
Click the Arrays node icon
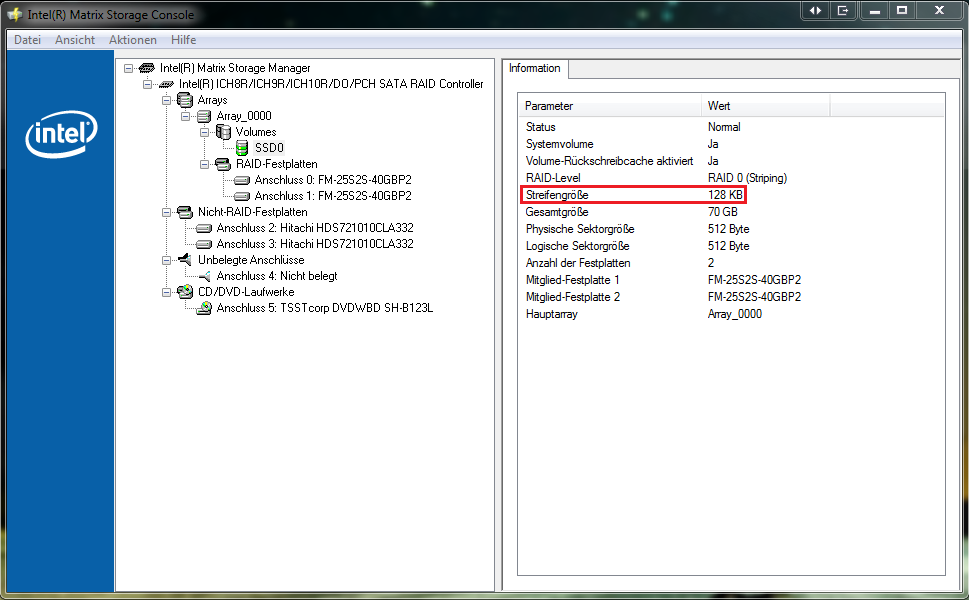coord(185,99)
